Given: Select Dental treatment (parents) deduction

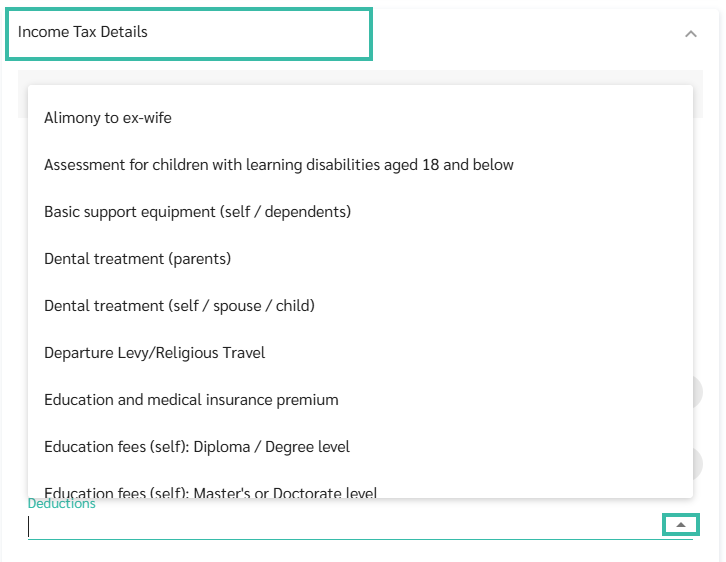Looking at the screenshot, I should pos(137,259).
